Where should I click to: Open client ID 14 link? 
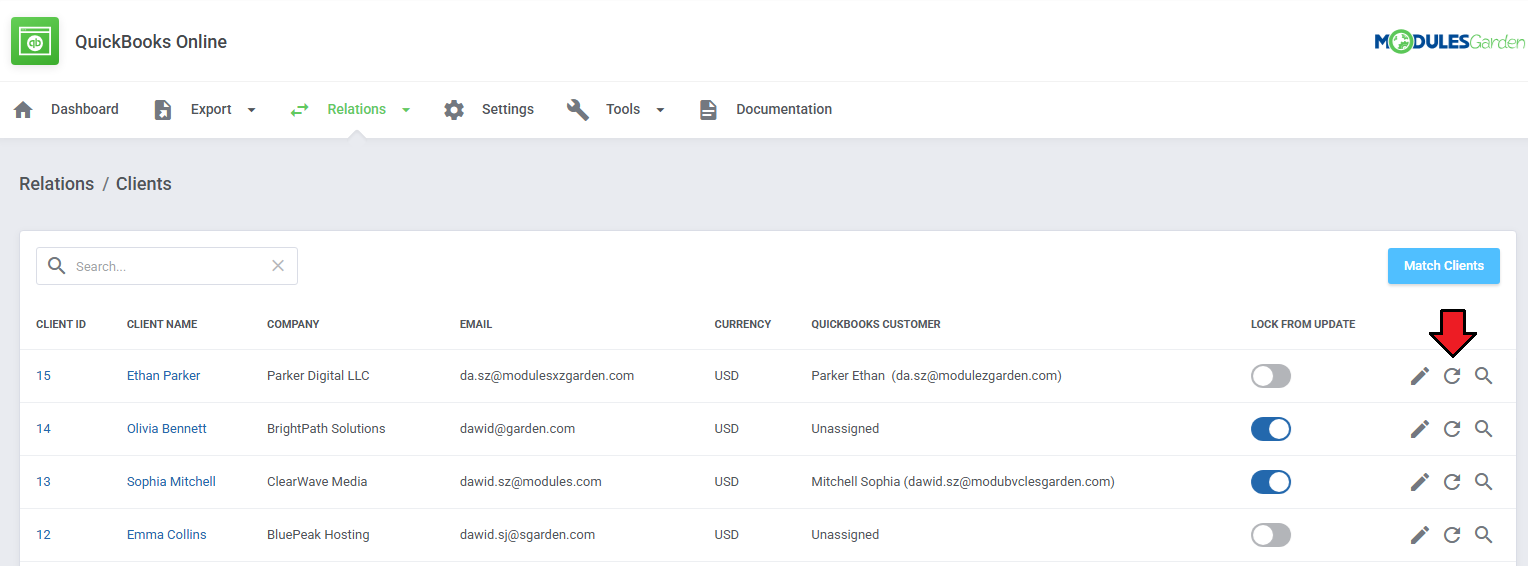(43, 429)
